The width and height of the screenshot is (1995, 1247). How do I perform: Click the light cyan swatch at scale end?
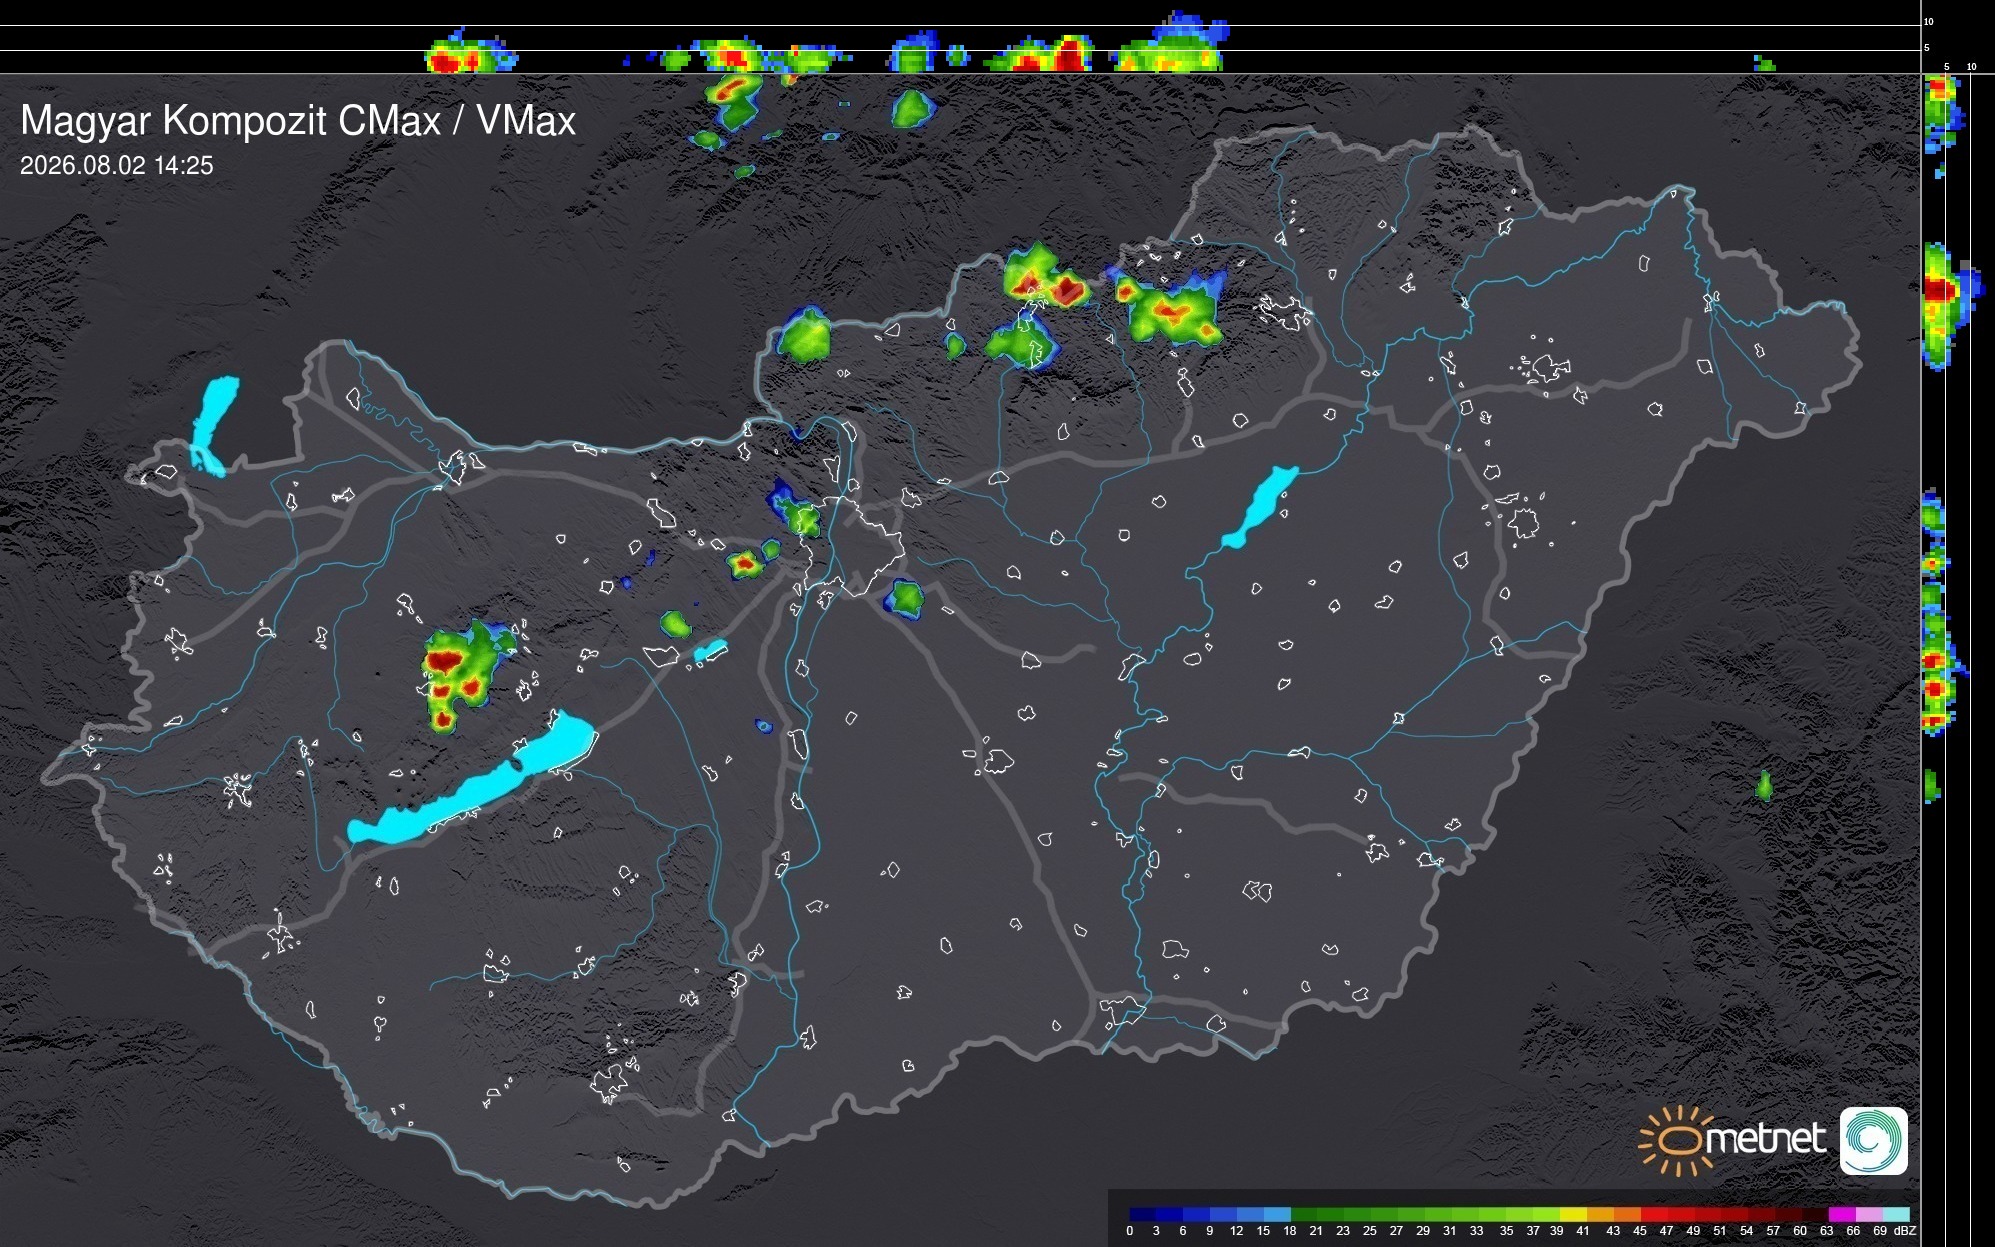click(1896, 1214)
